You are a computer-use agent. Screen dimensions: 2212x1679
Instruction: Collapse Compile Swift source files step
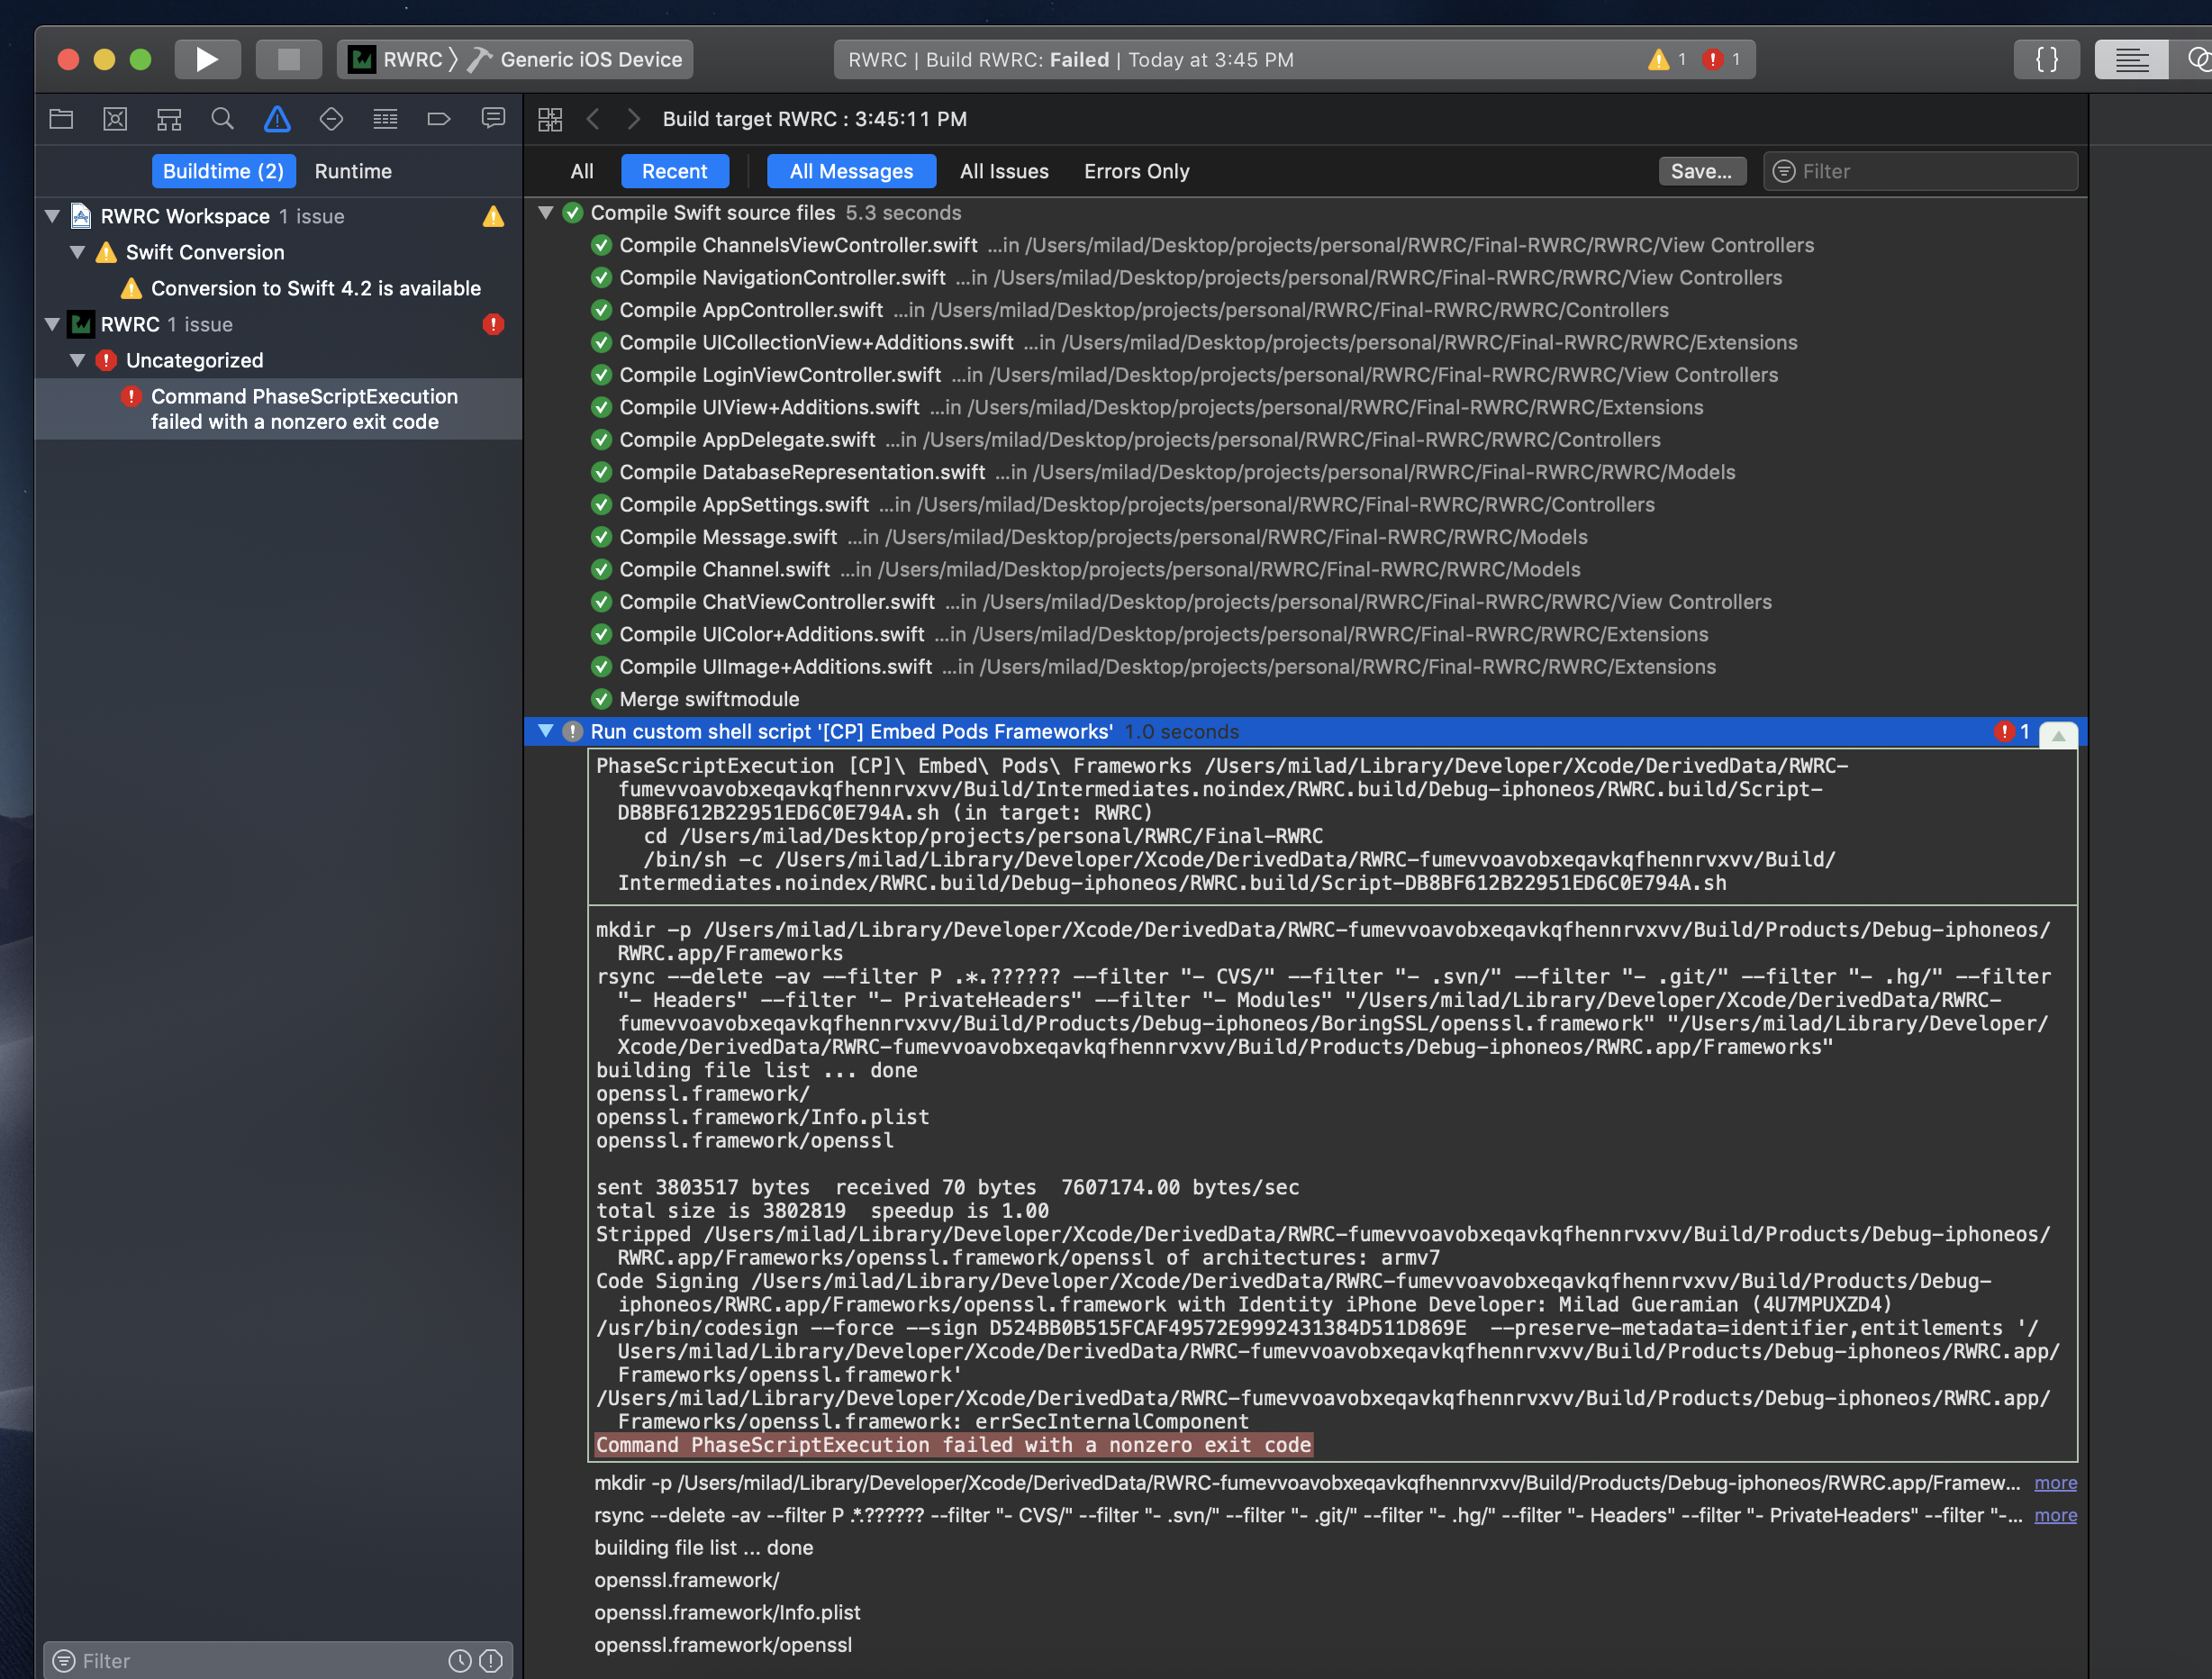pyautogui.click(x=546, y=213)
